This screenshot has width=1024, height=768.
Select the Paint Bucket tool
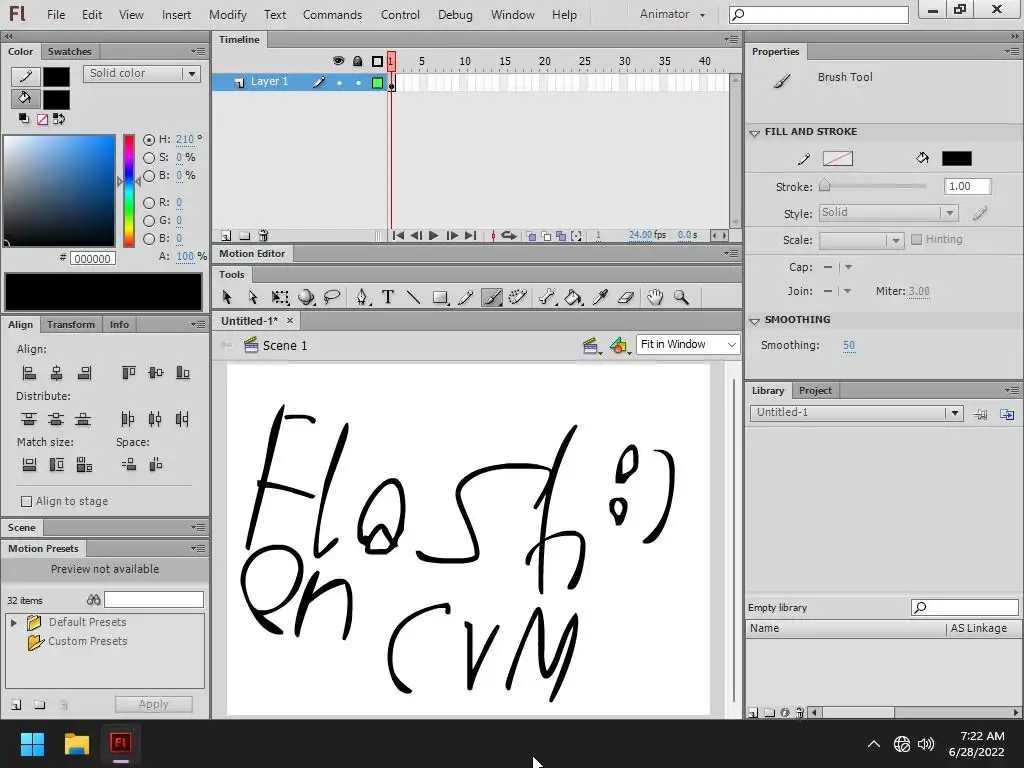(x=573, y=297)
